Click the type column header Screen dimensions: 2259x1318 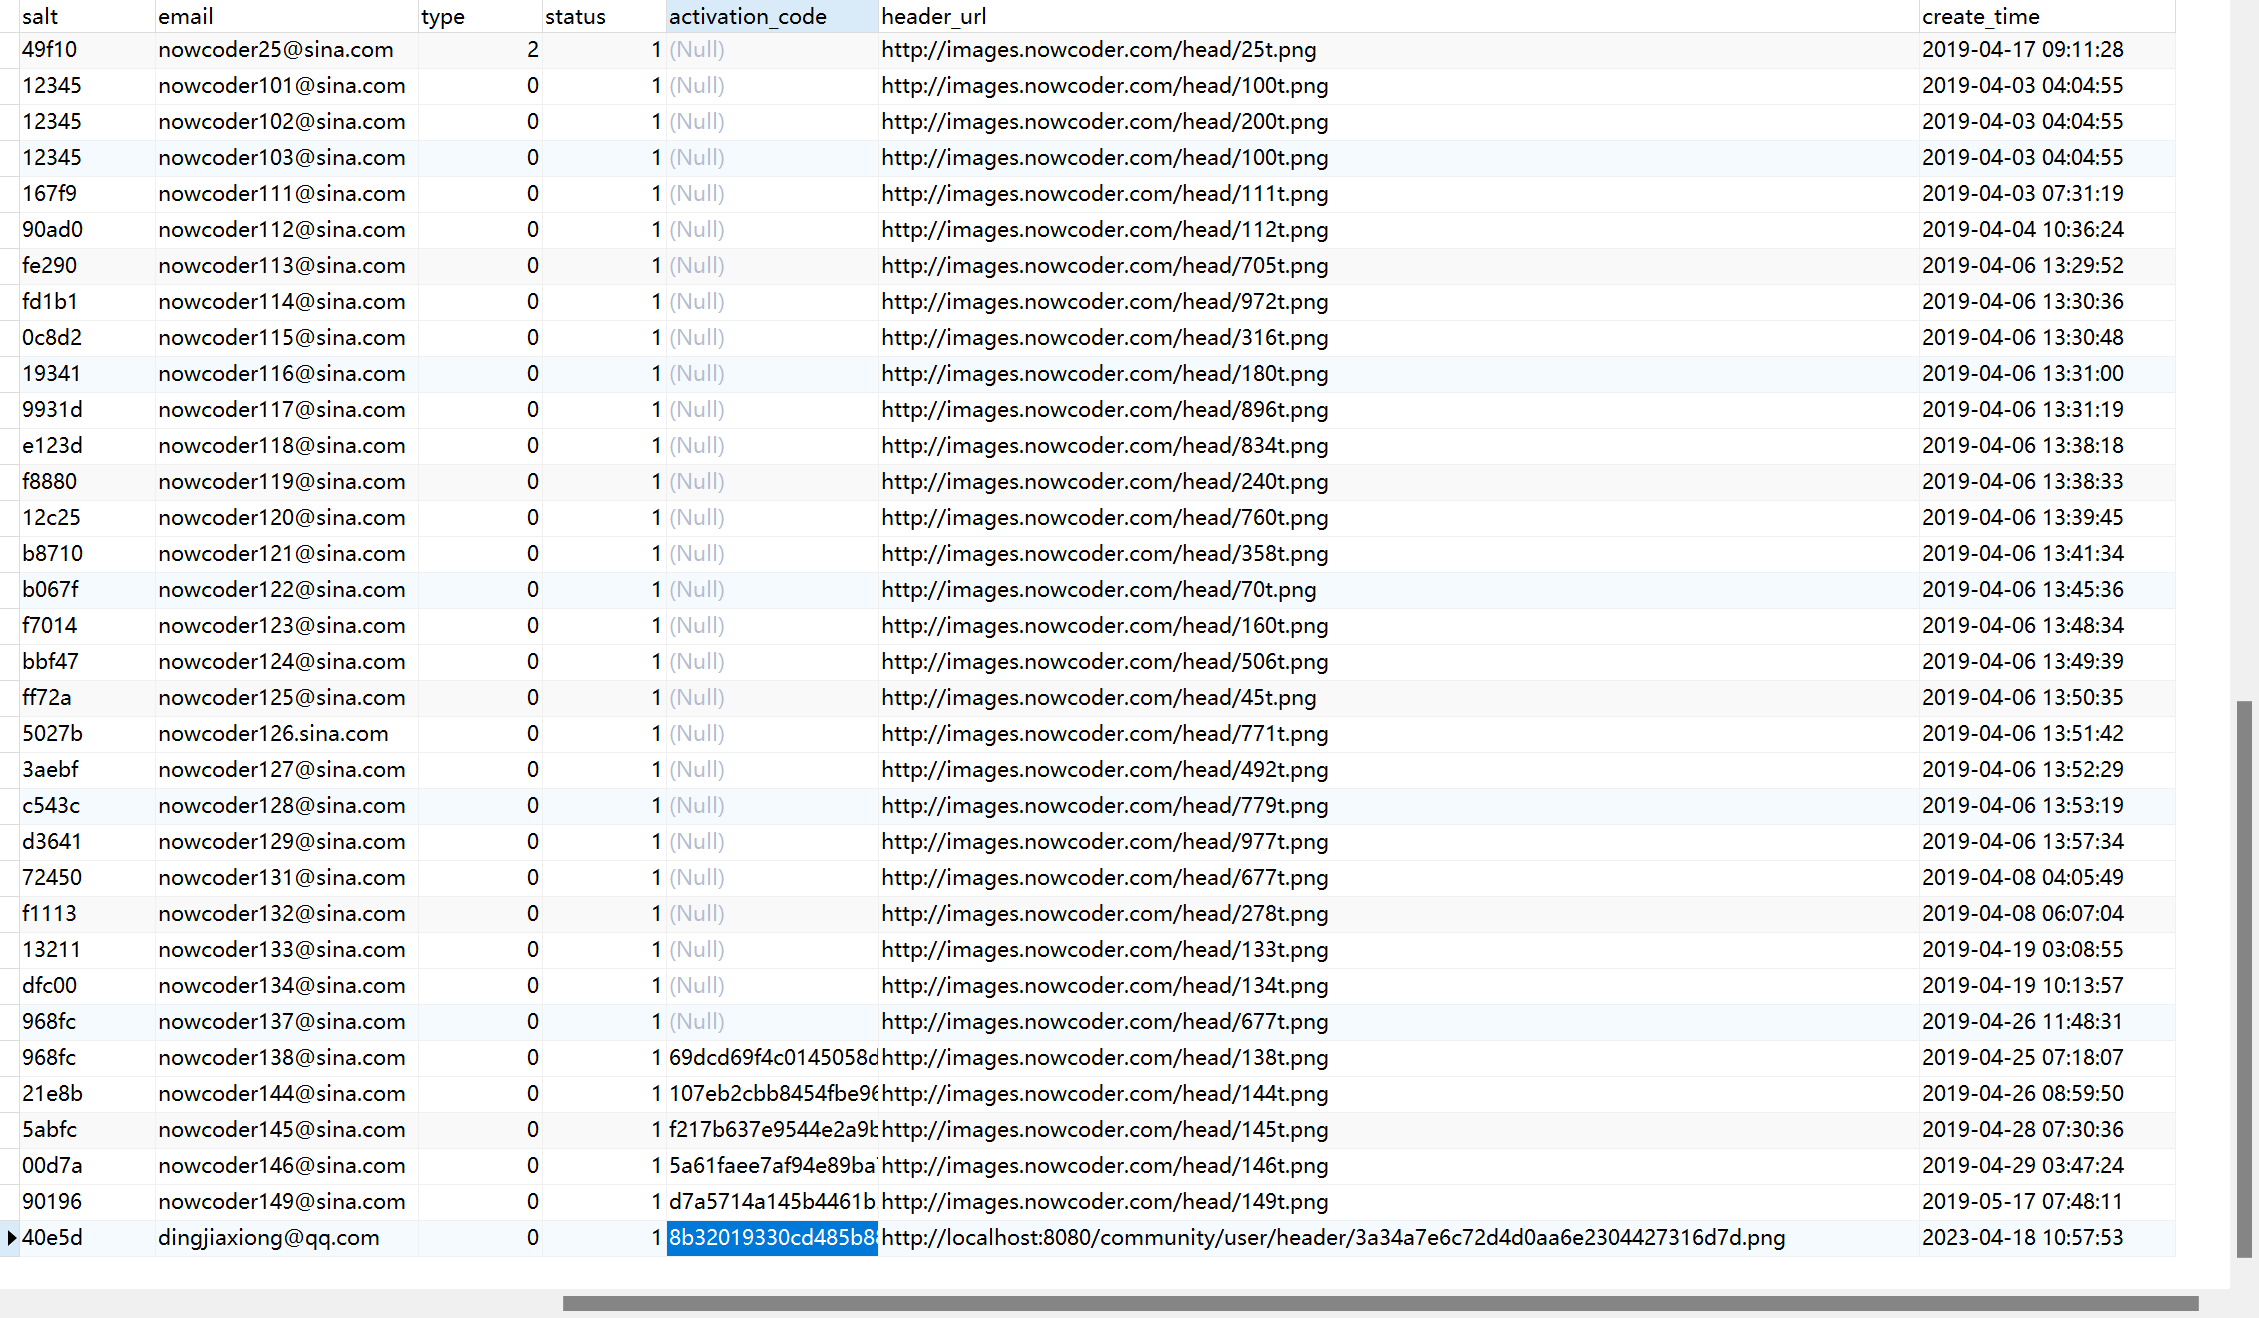pyautogui.click(x=479, y=16)
